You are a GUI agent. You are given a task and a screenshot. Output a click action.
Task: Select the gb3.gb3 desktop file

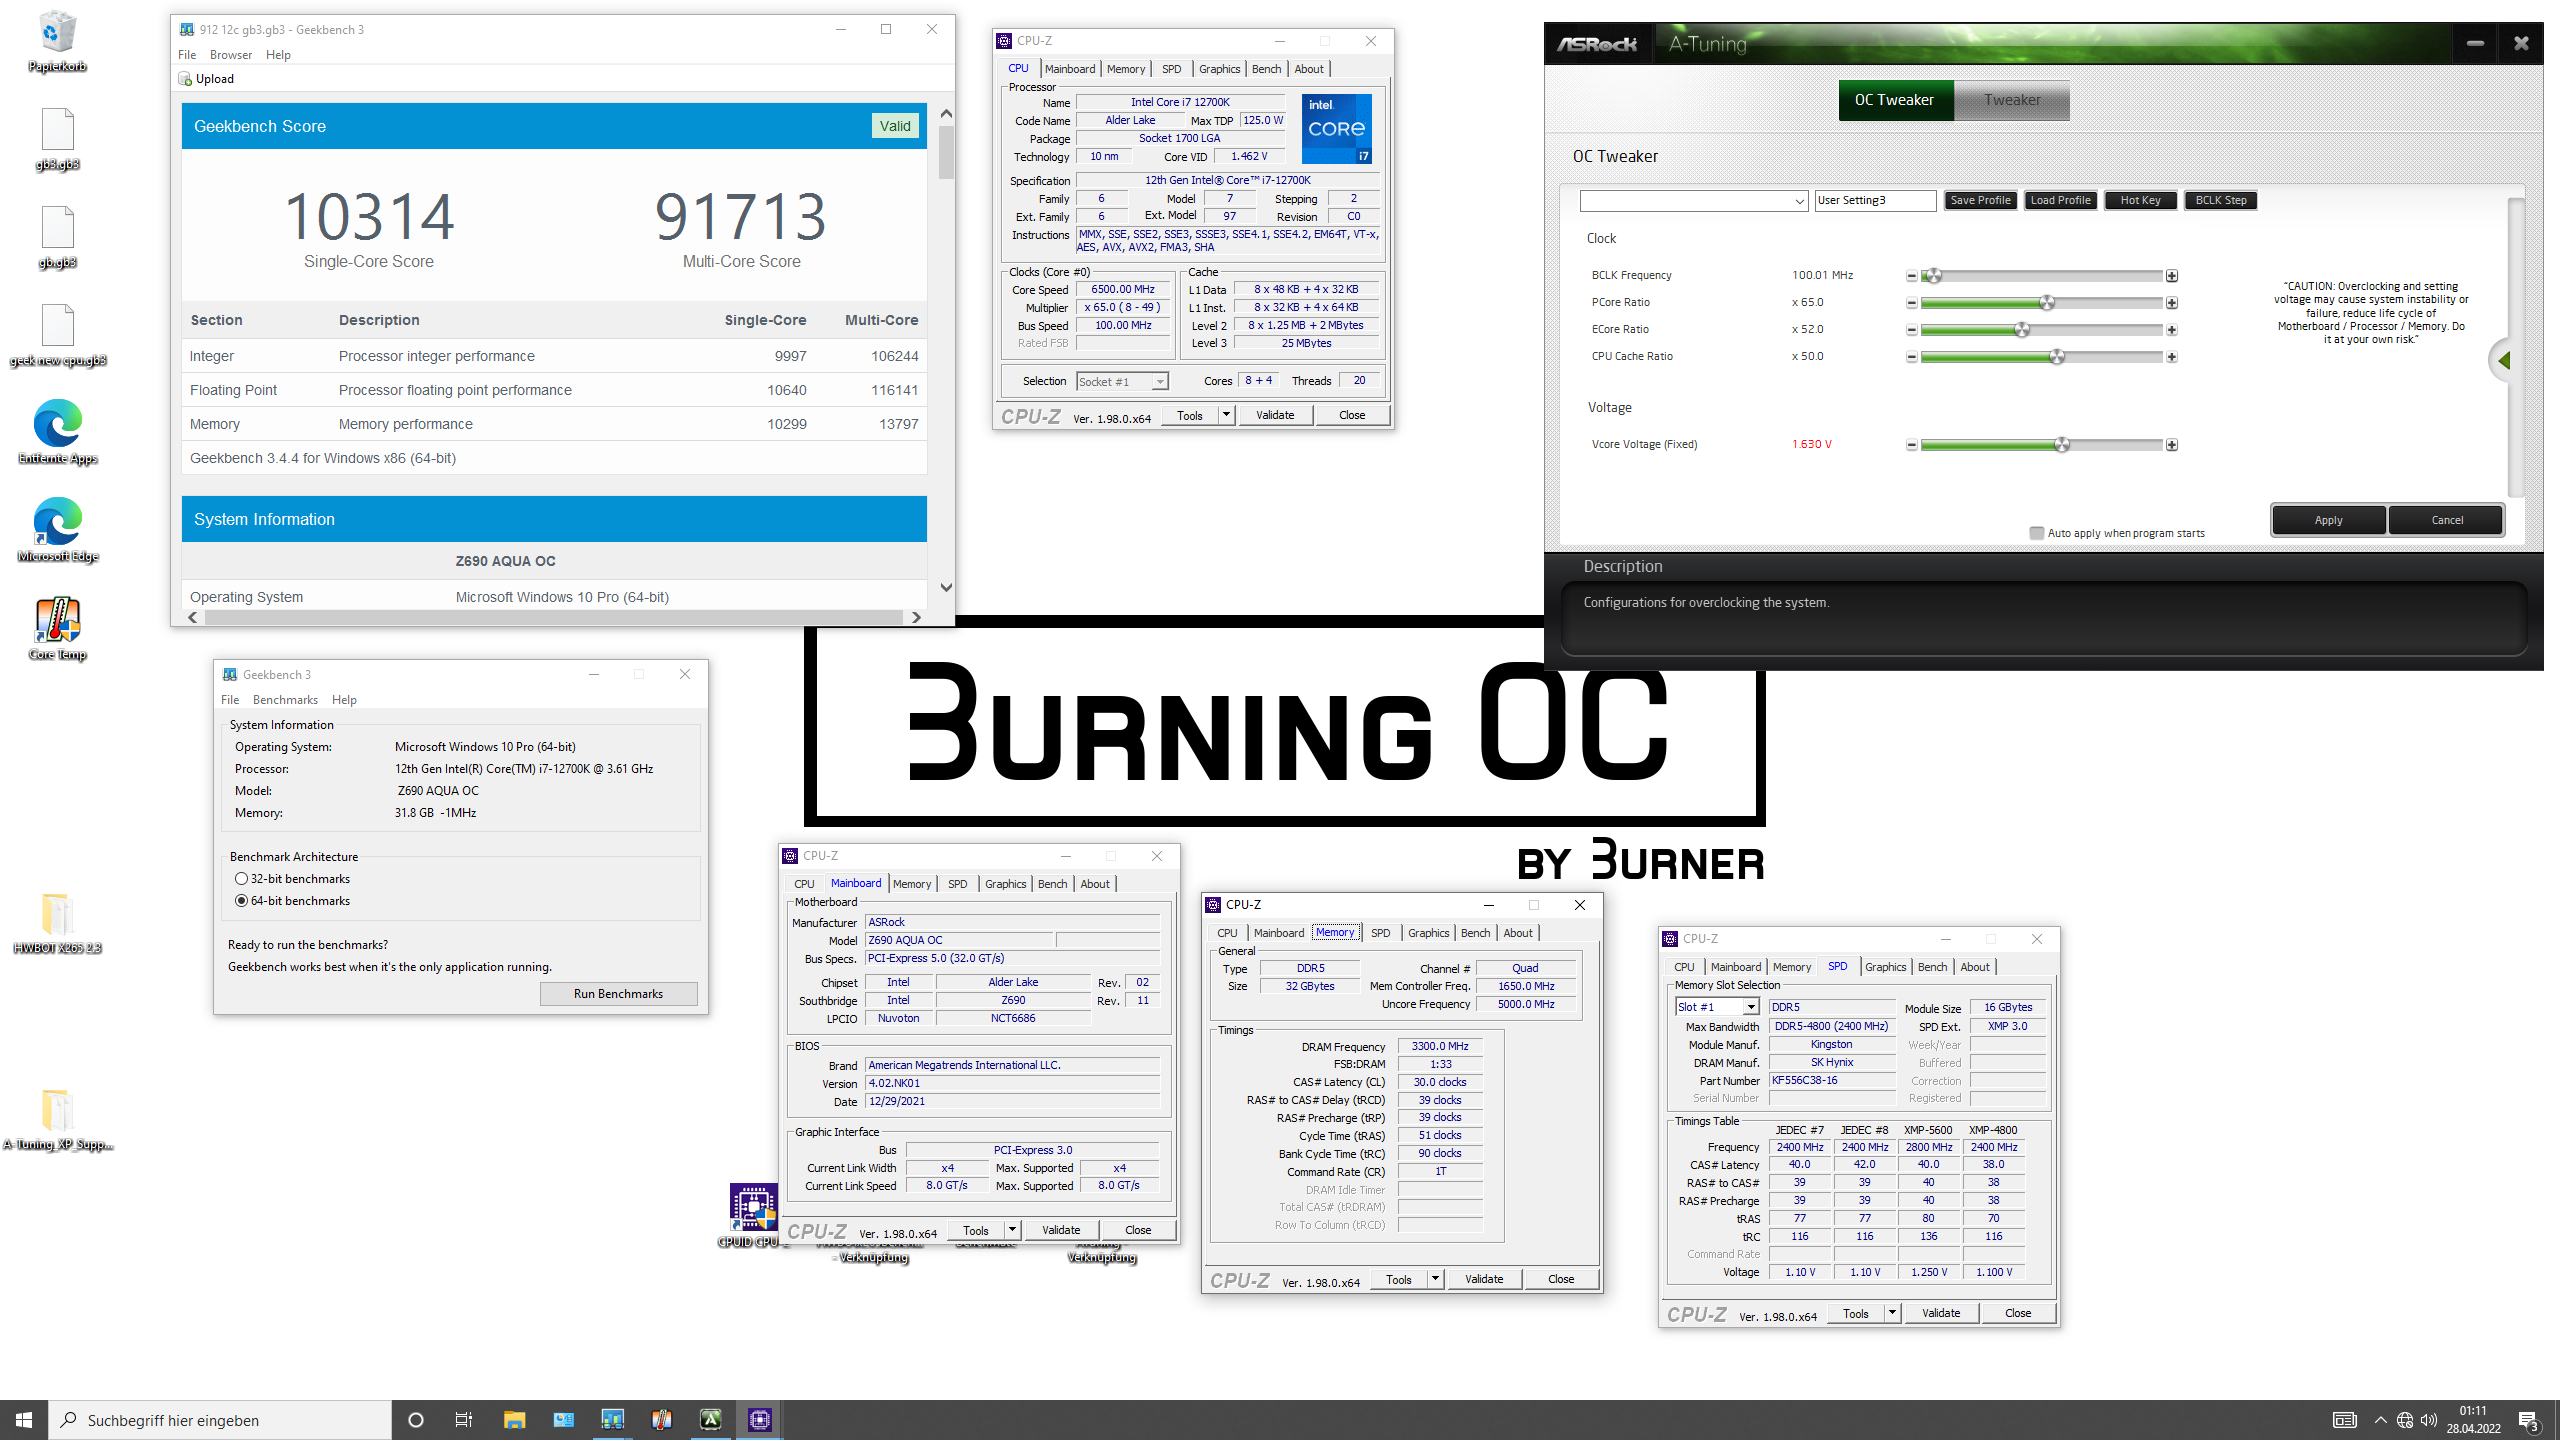(57, 138)
